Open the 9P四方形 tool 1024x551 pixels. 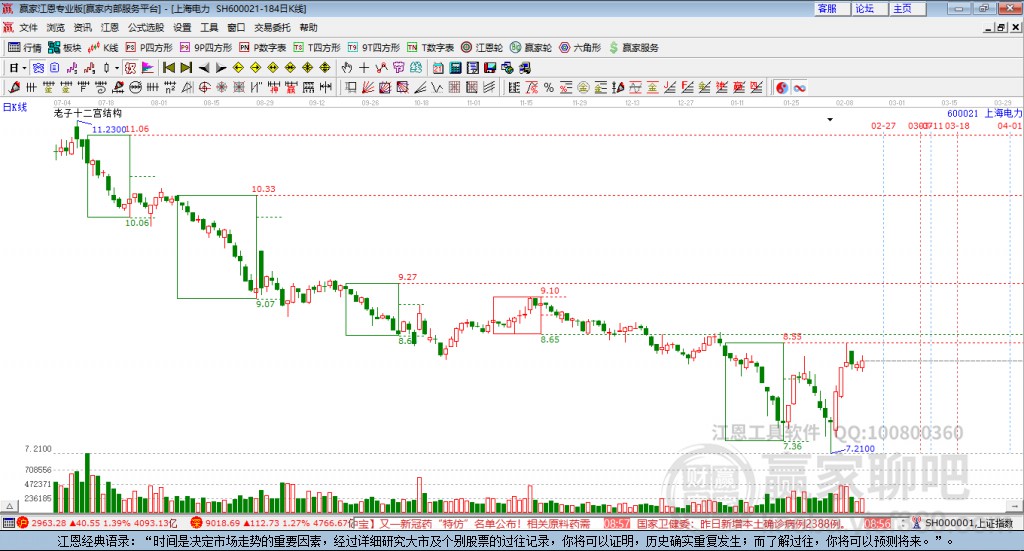point(206,48)
